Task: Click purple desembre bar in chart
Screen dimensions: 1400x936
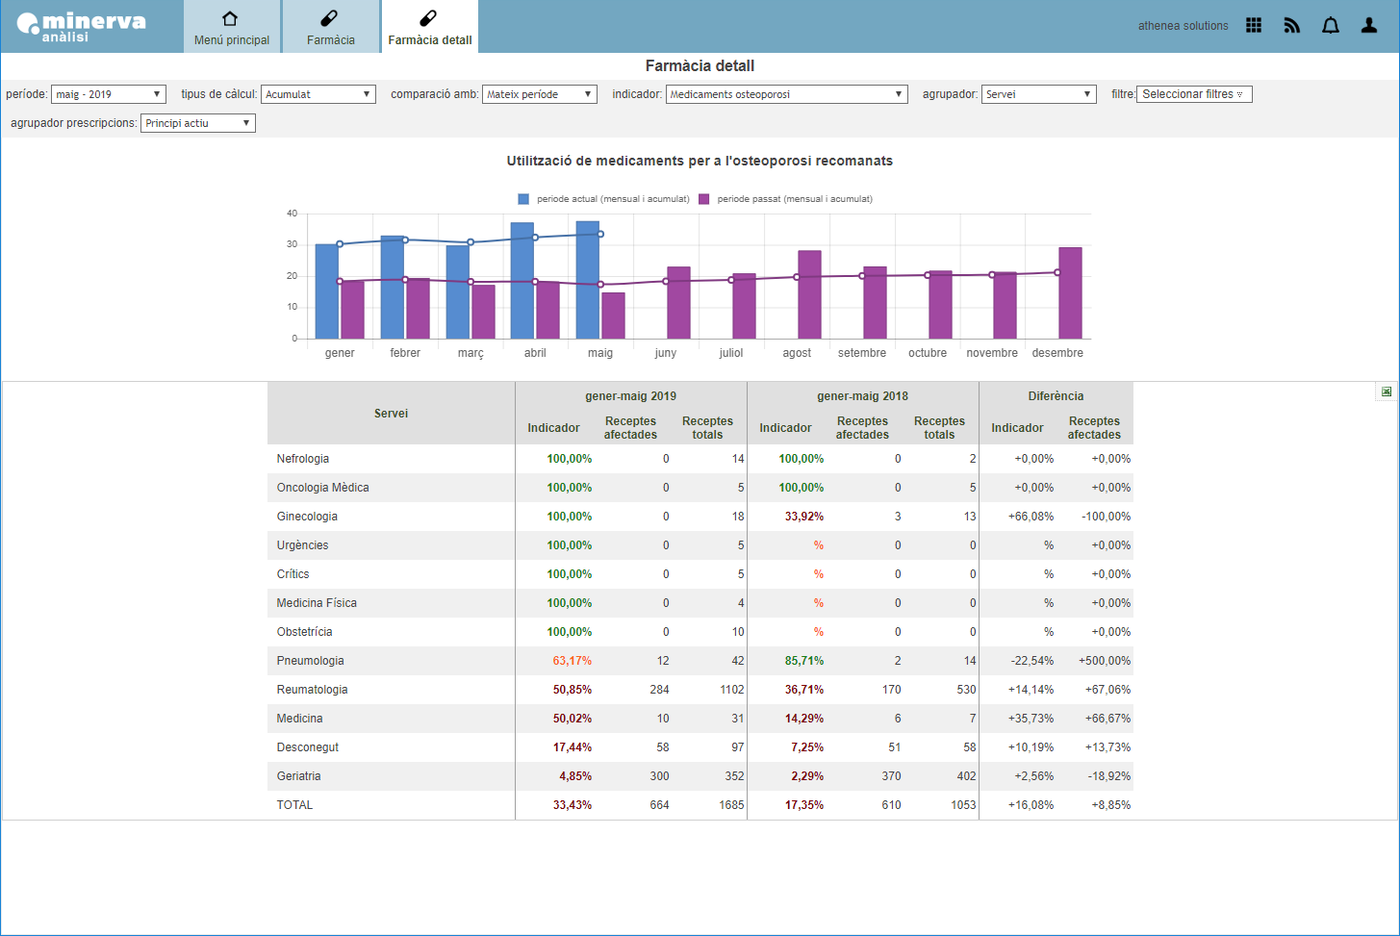Action: pos(1070,293)
